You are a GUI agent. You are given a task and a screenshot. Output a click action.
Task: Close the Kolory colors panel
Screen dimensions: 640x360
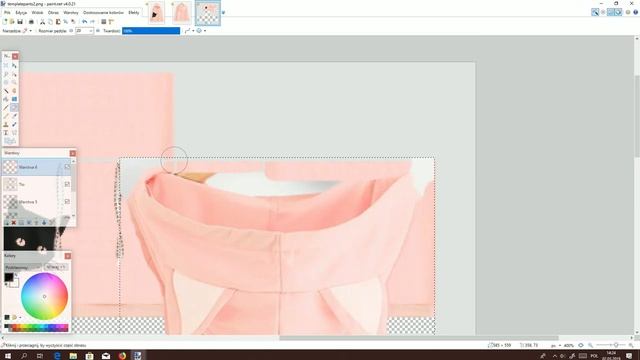coord(68,256)
